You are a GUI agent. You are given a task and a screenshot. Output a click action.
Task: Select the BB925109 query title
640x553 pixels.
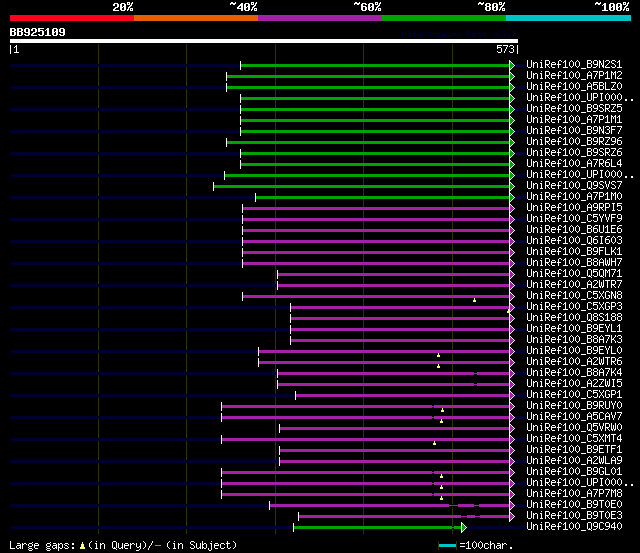tap(38, 32)
